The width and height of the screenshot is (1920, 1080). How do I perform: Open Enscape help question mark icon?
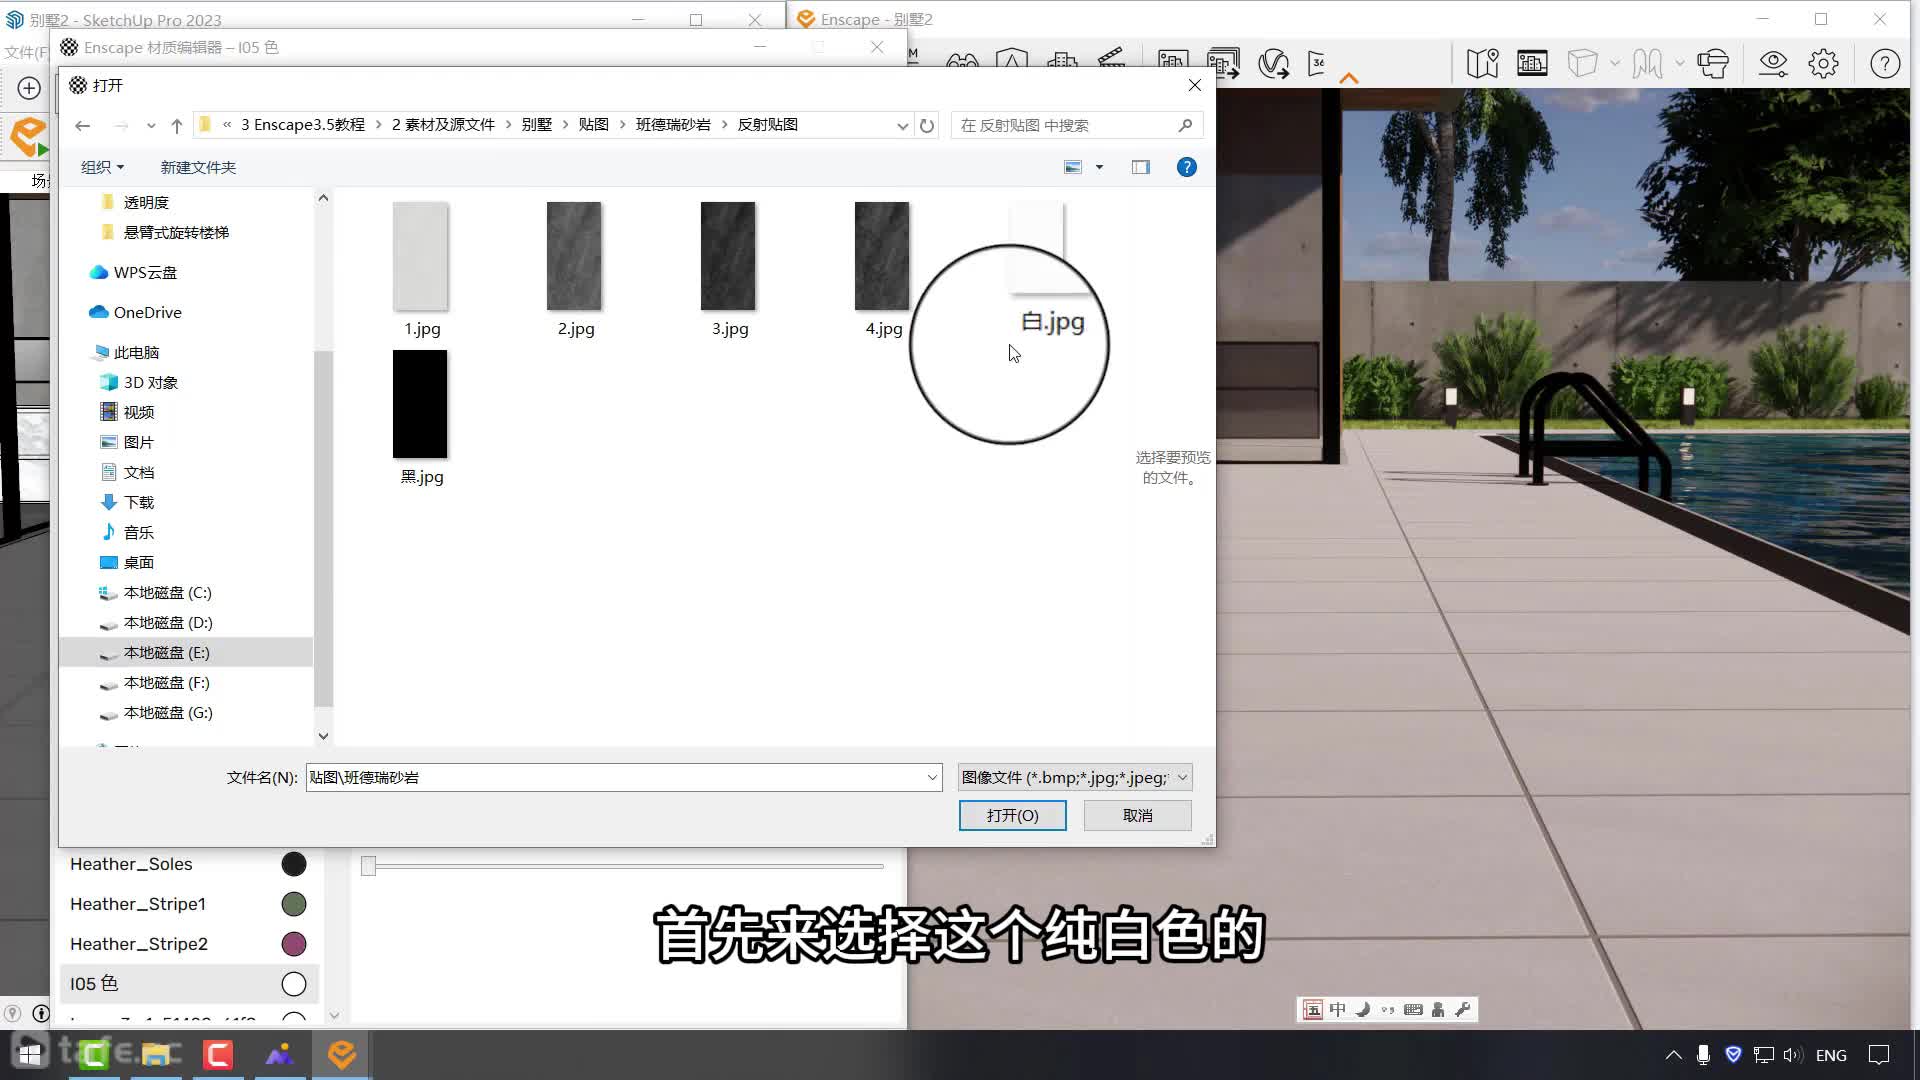1885,63
